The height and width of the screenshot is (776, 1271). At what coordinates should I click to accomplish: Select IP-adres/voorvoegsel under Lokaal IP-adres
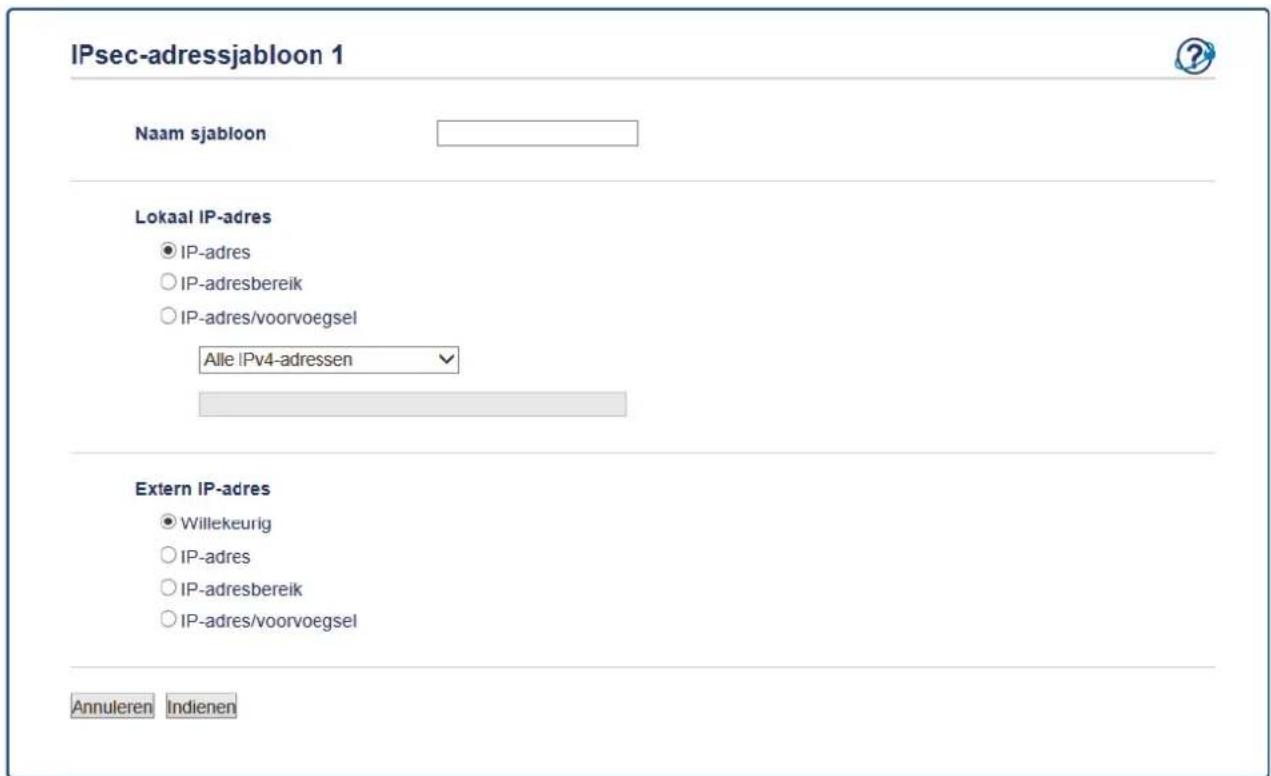[x=168, y=316]
